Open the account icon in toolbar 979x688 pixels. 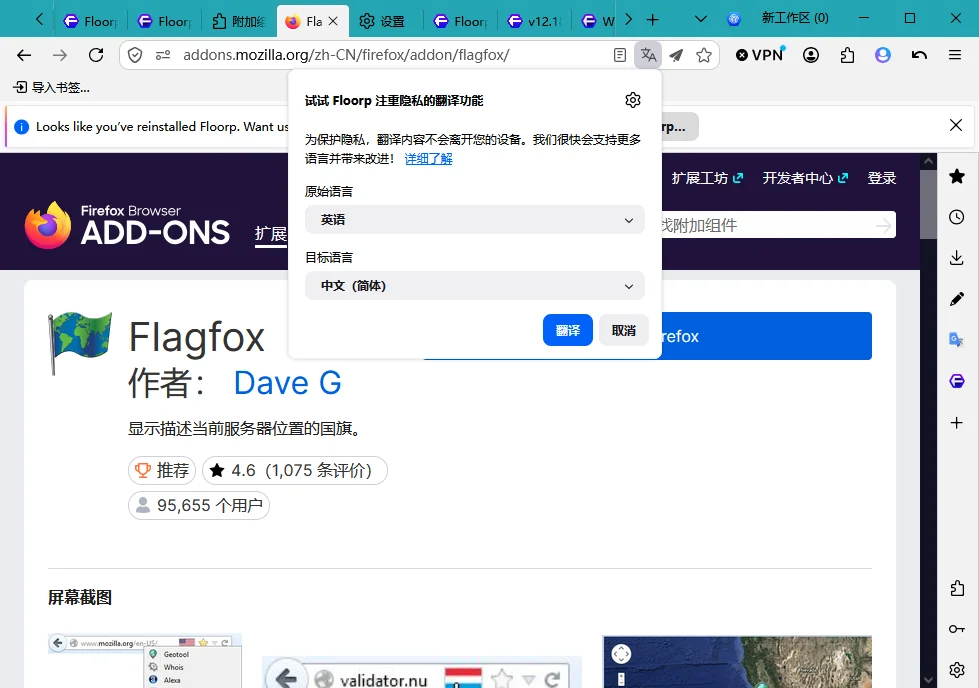[x=810, y=55]
